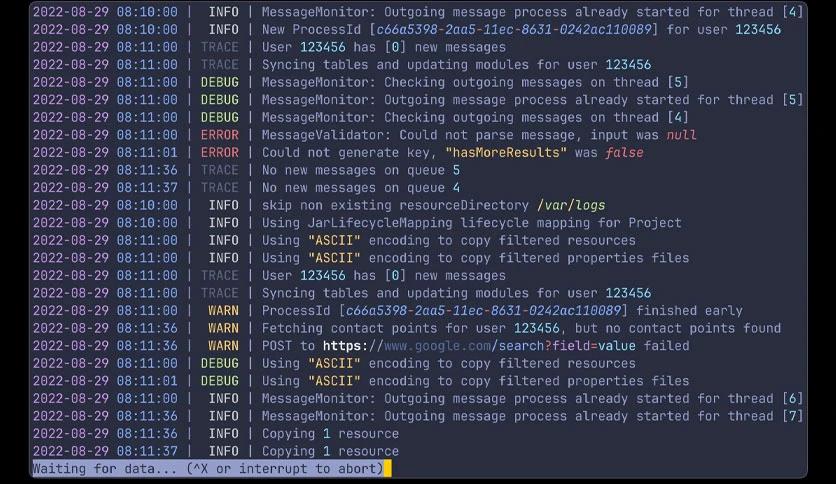Click the 'POST to' text in the WARN line
Image resolution: width=836 pixels, height=484 pixels.
(288, 346)
